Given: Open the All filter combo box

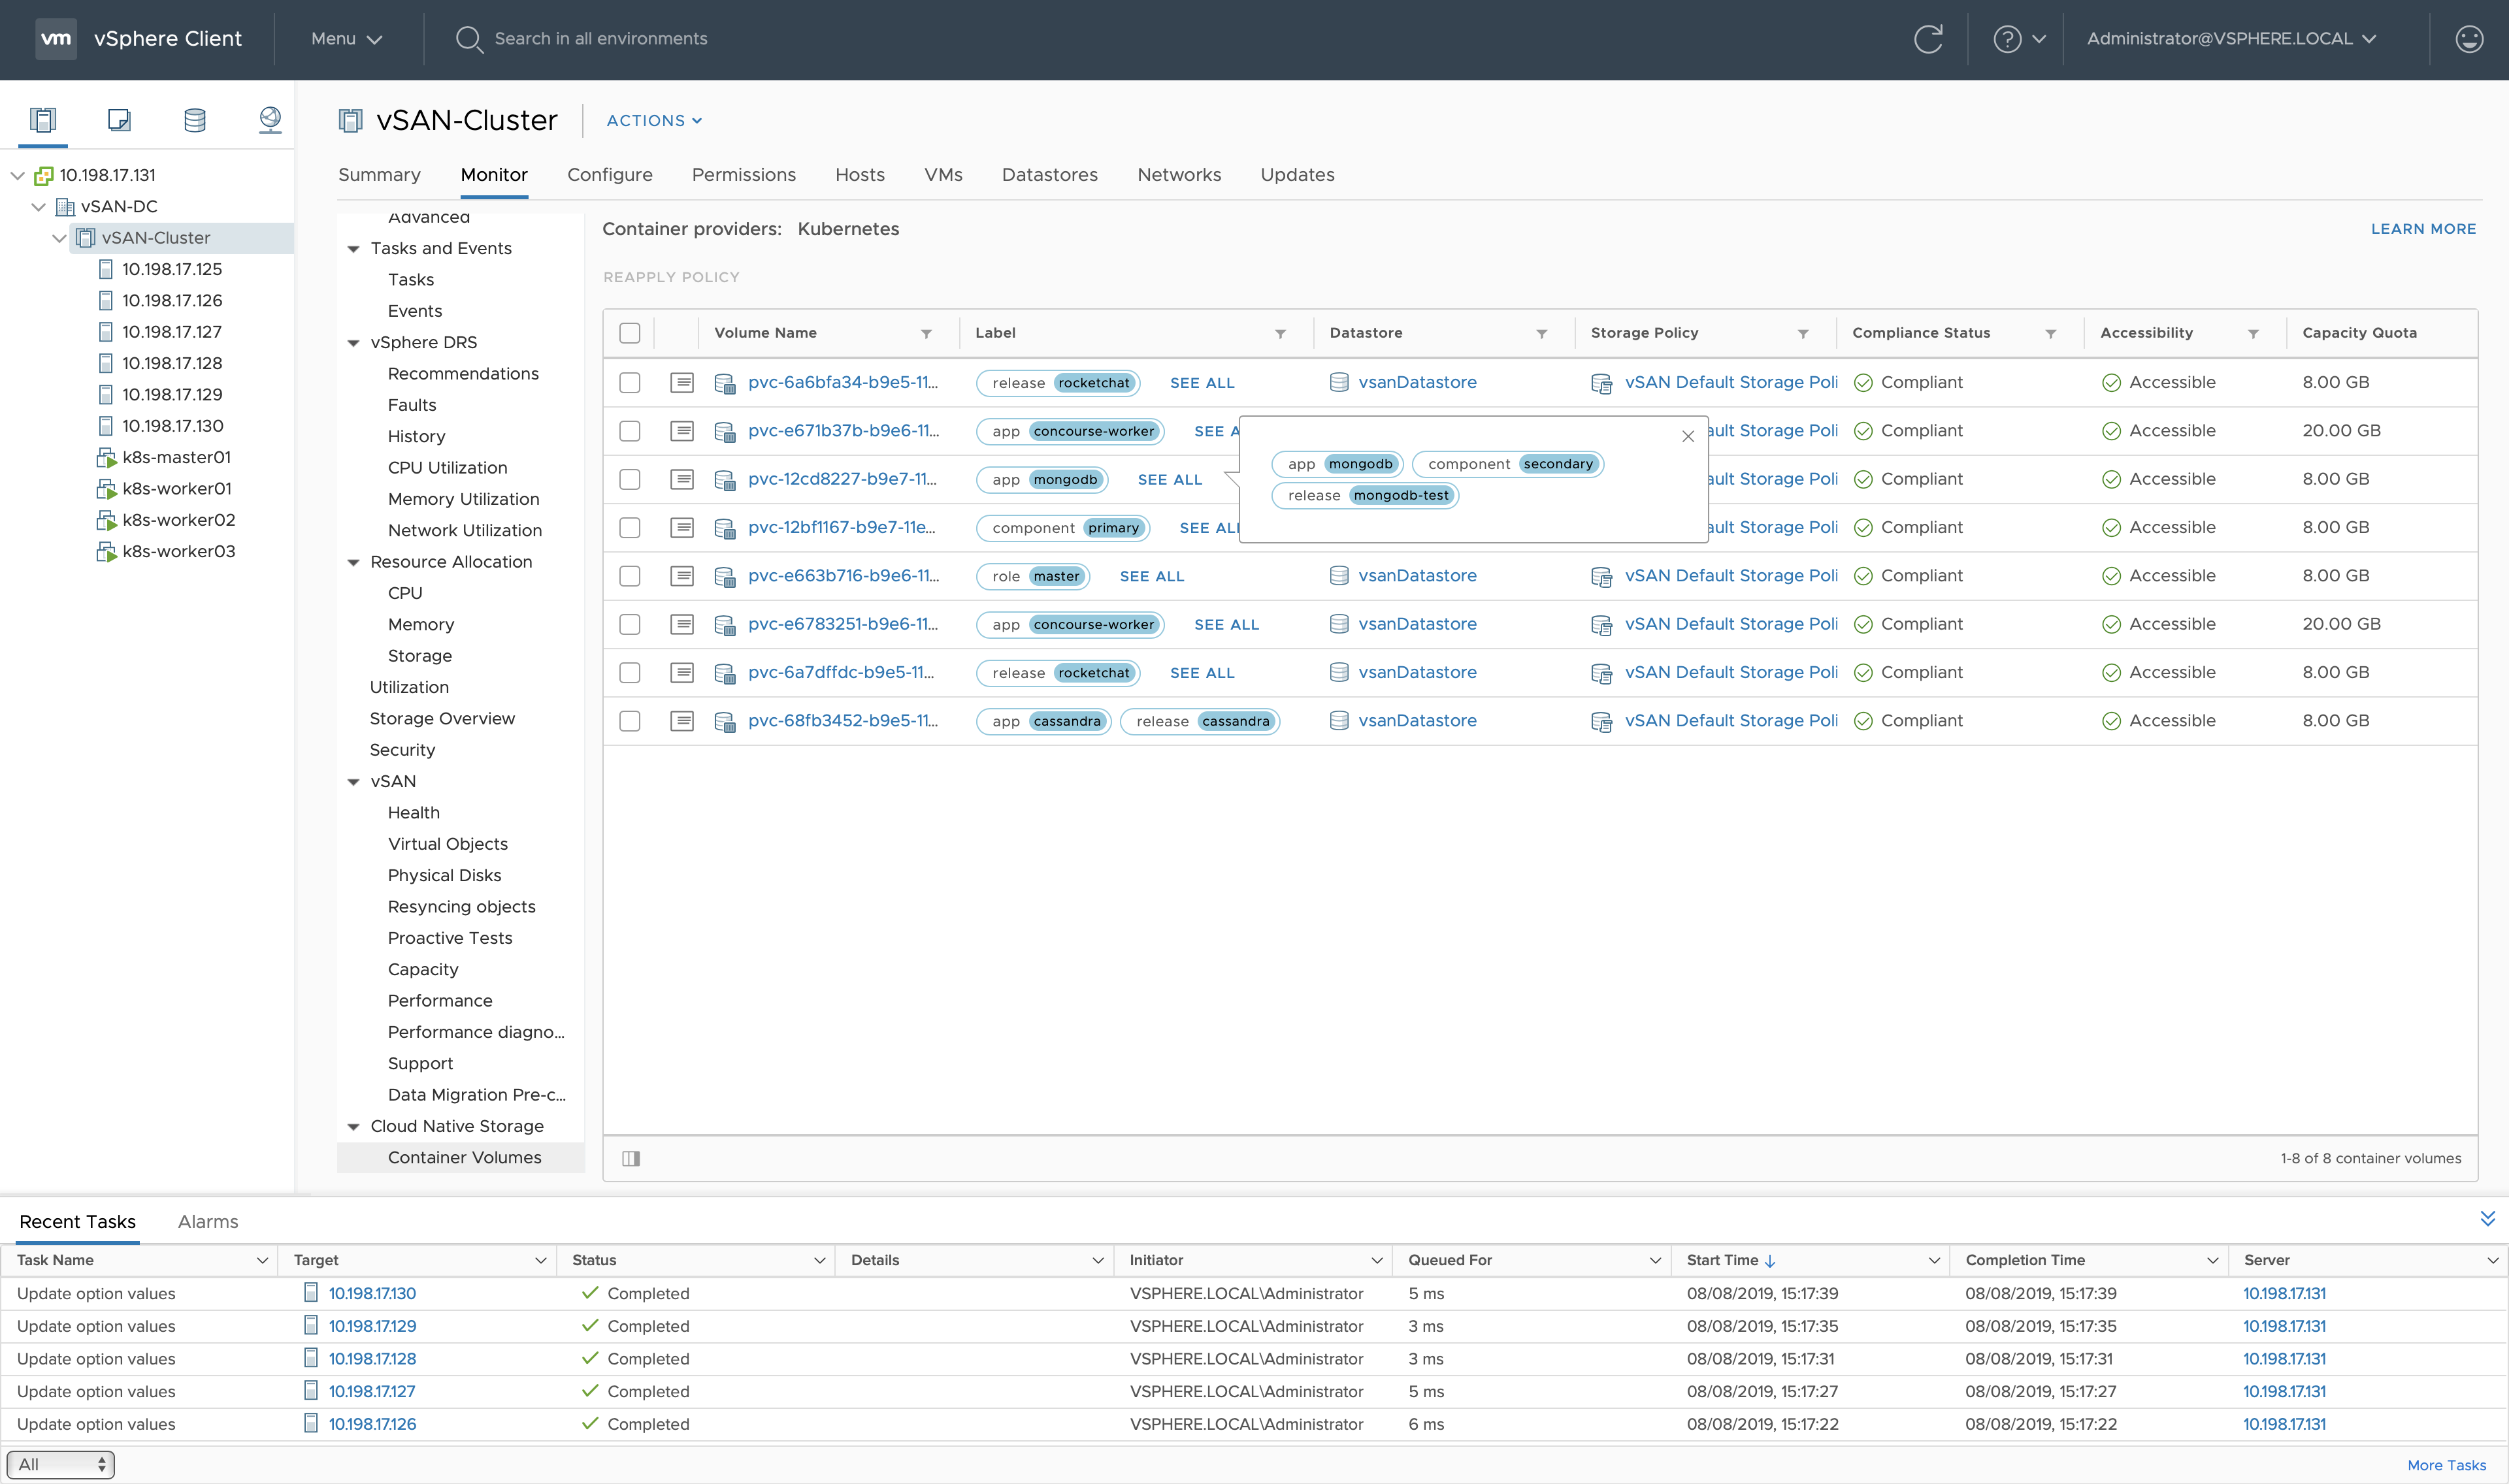Looking at the screenshot, I should coord(61,1465).
